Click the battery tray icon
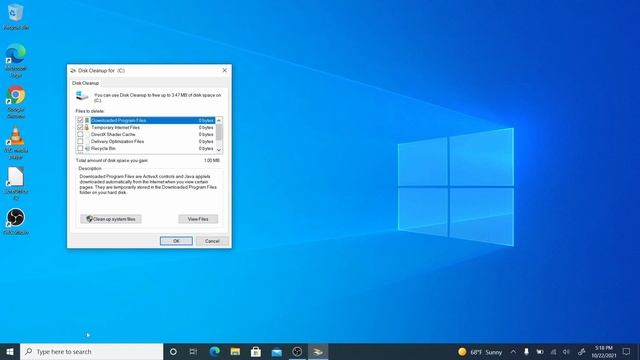The height and width of the screenshot is (360, 640). [x=540, y=351]
